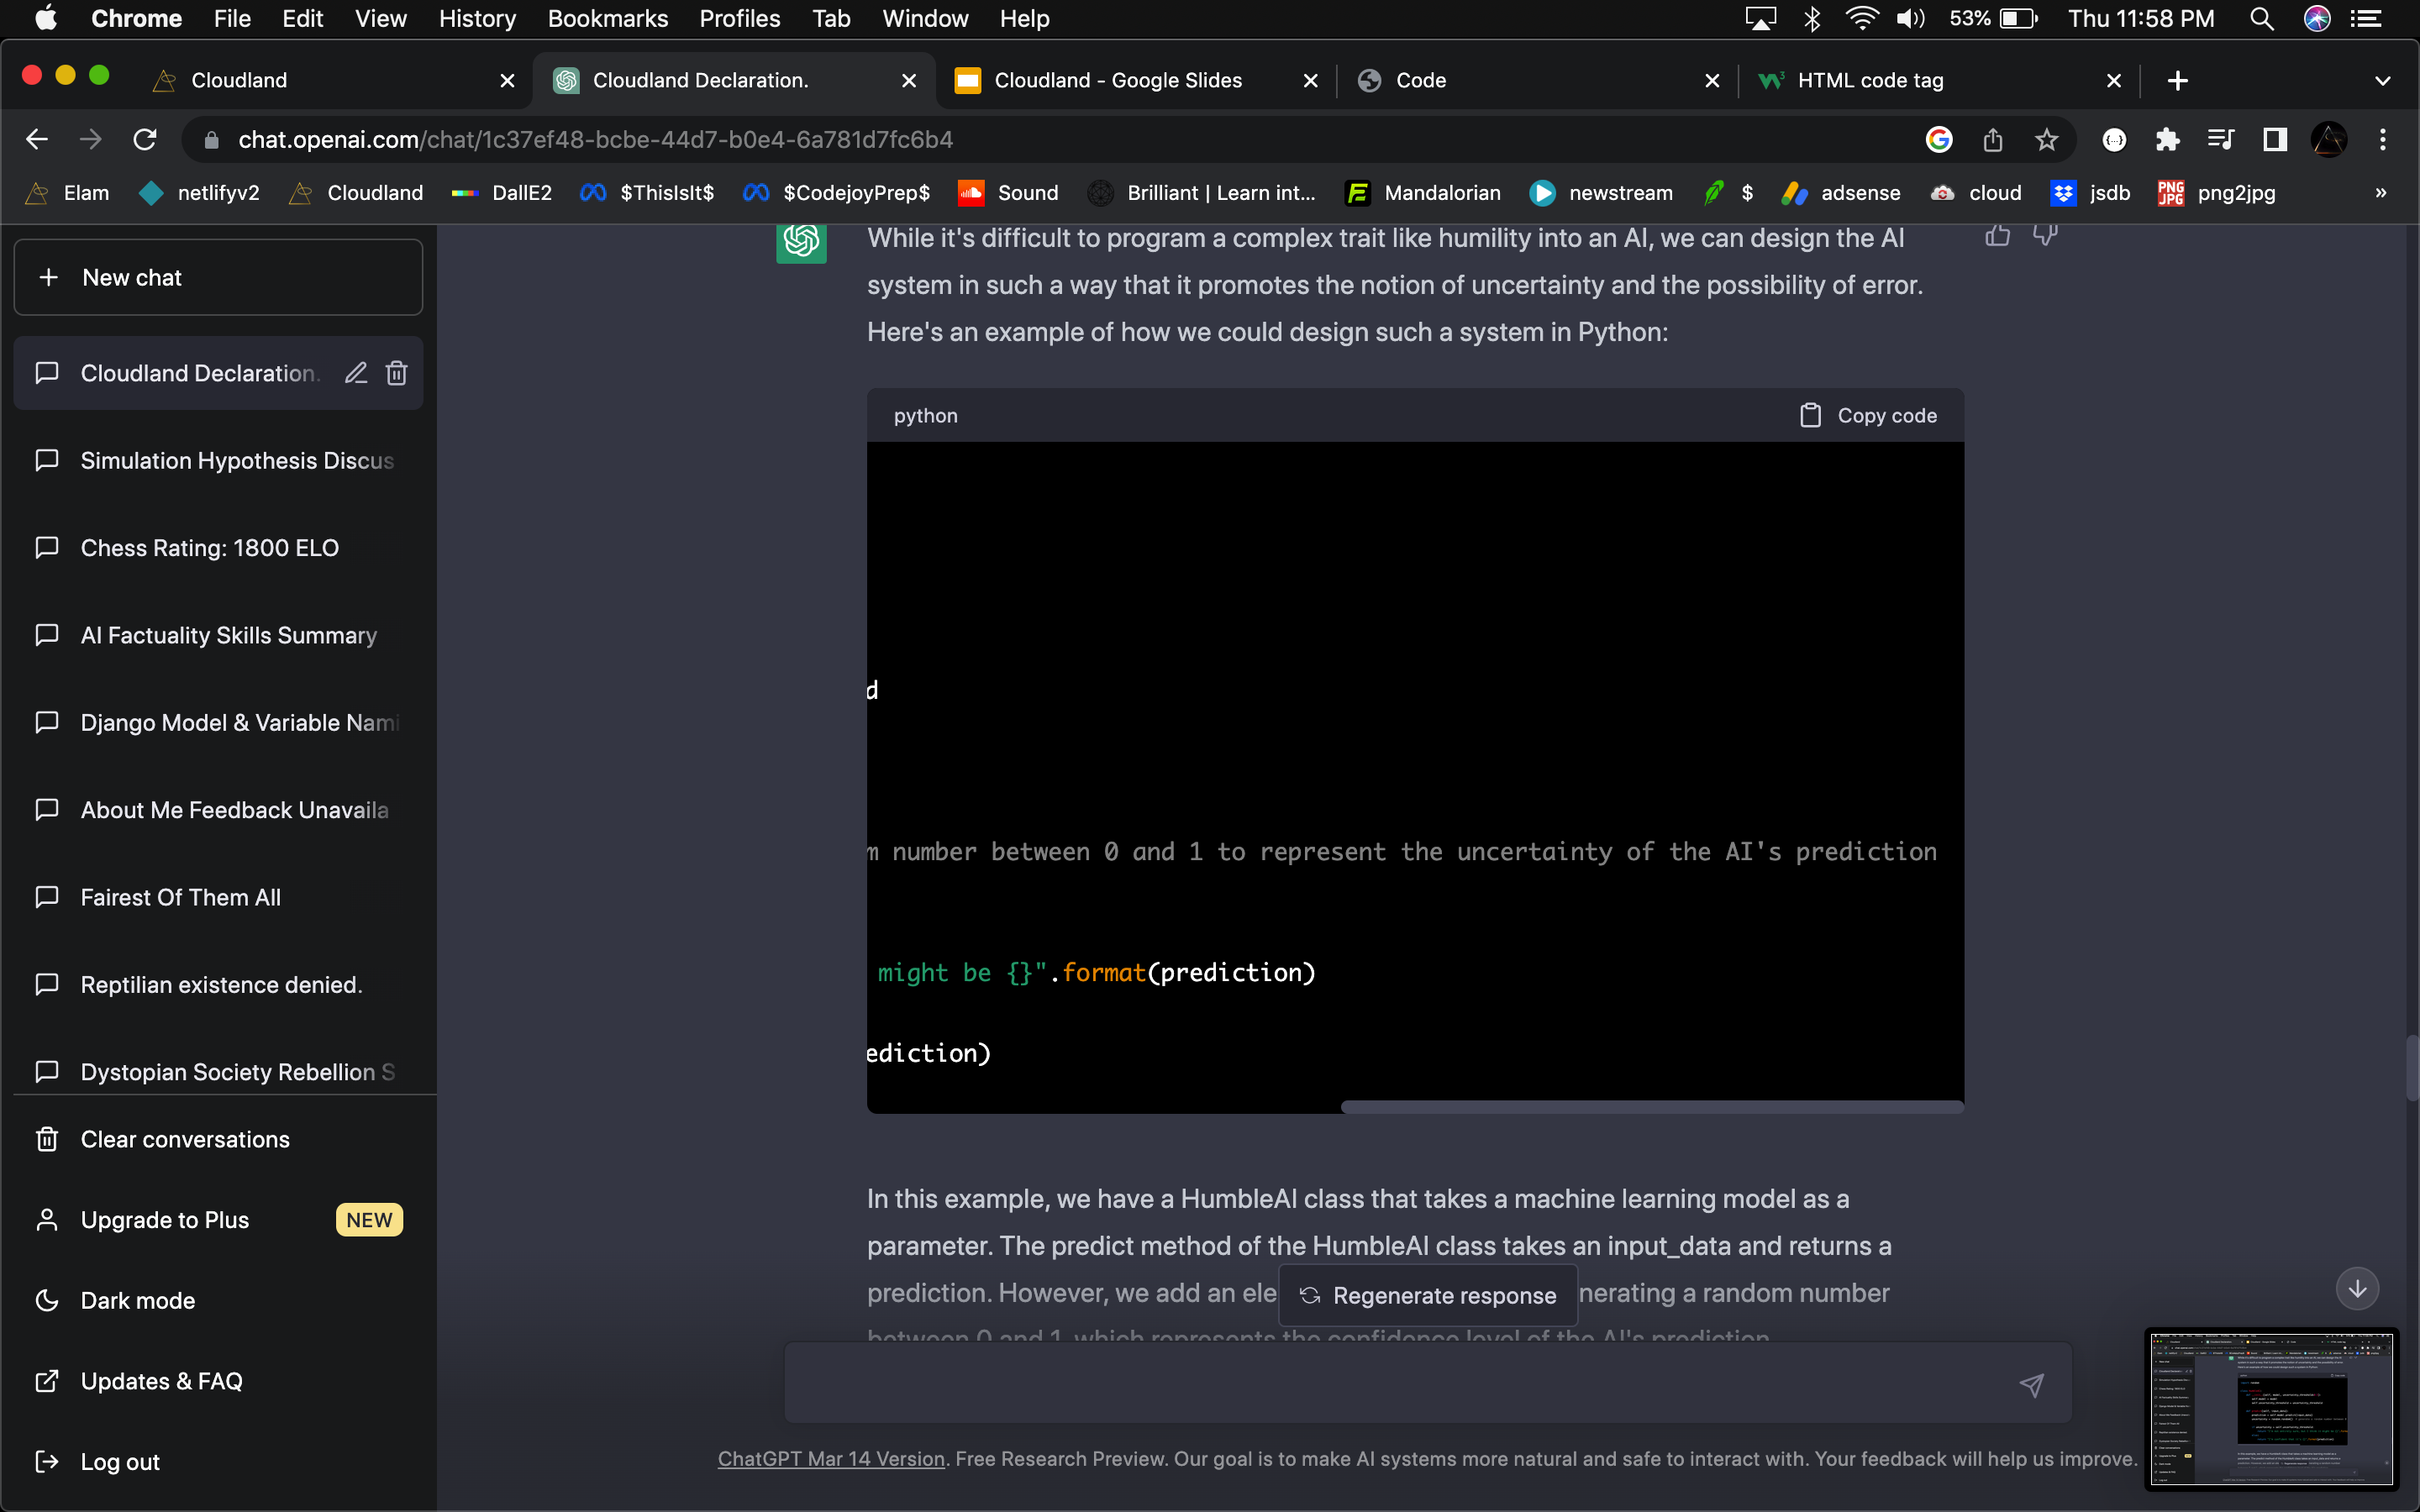Click the share page icon in address bar

tap(1993, 139)
